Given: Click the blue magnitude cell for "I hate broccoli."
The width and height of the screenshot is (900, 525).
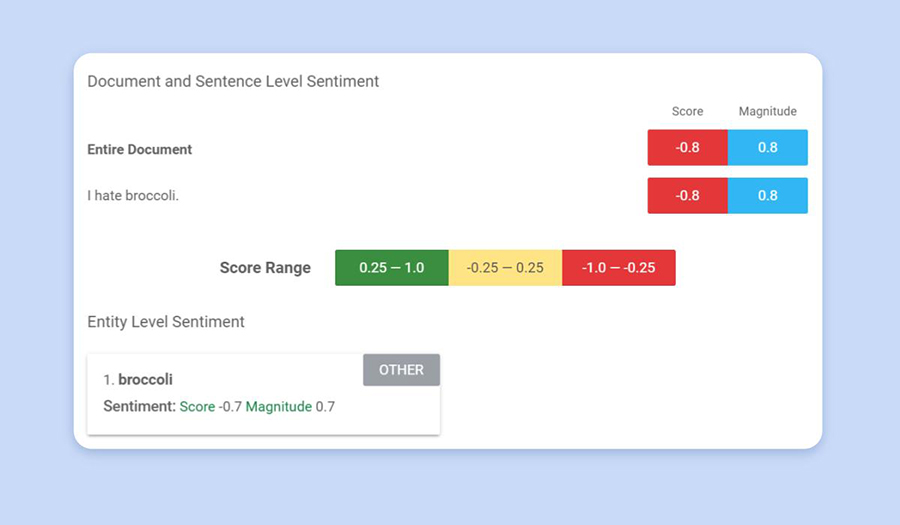Looking at the screenshot, I should (767, 196).
